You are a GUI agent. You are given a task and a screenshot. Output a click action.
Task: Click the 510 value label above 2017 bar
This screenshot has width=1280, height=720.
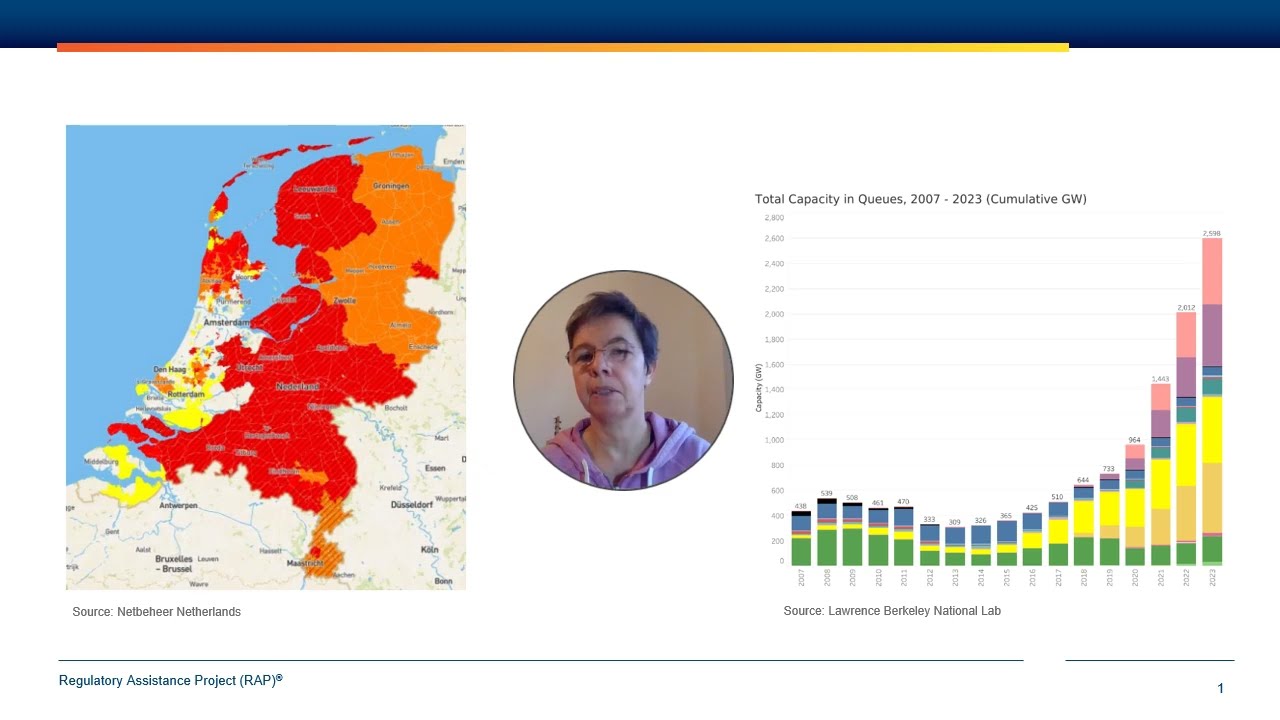click(x=1058, y=497)
